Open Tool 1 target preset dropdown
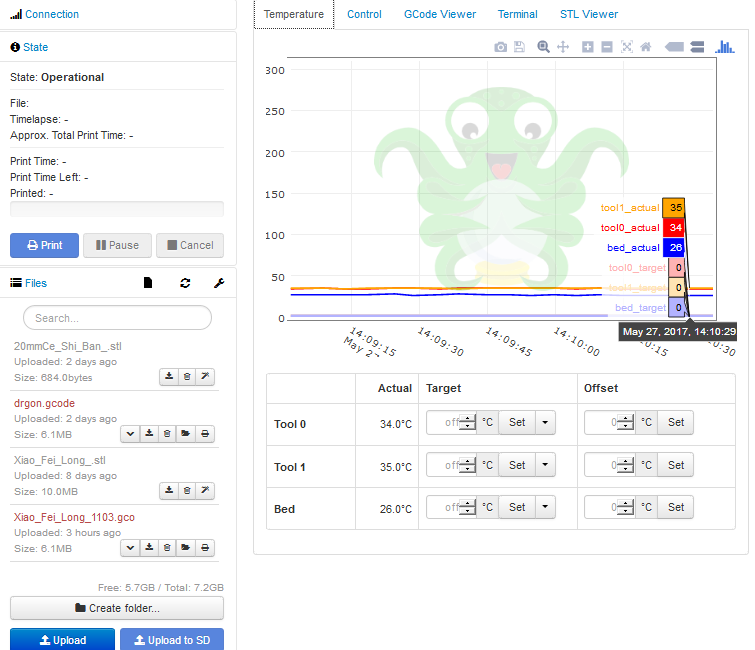Image resolution: width=755 pixels, height=650 pixels. click(545, 465)
